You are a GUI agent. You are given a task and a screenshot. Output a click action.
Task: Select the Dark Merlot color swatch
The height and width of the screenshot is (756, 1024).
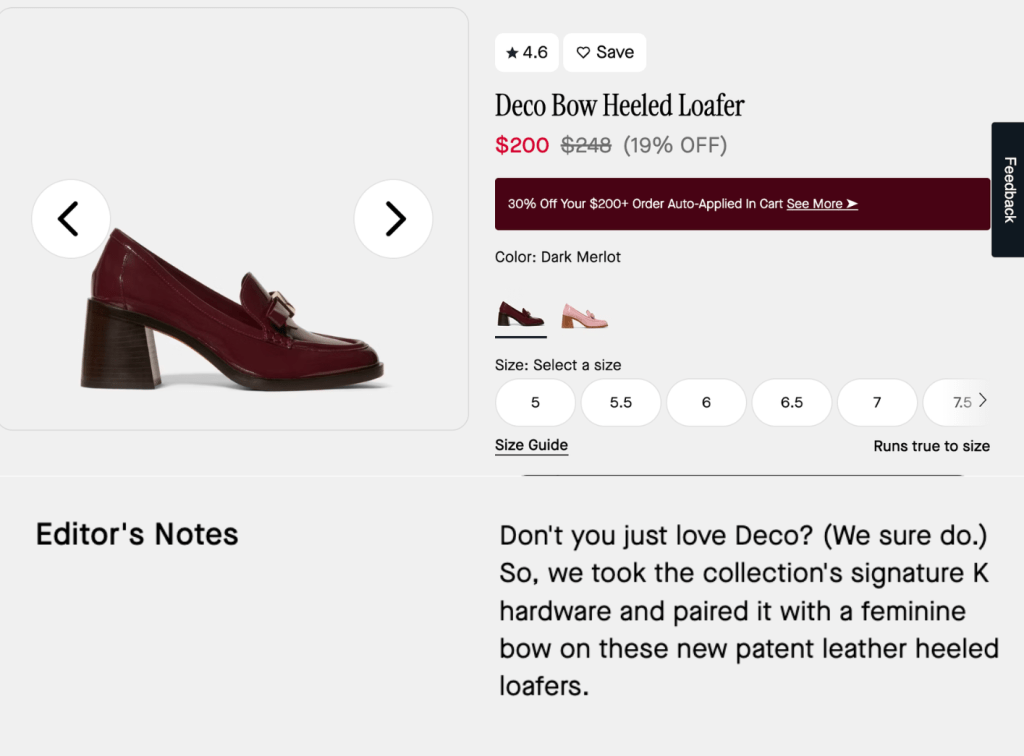click(520, 315)
